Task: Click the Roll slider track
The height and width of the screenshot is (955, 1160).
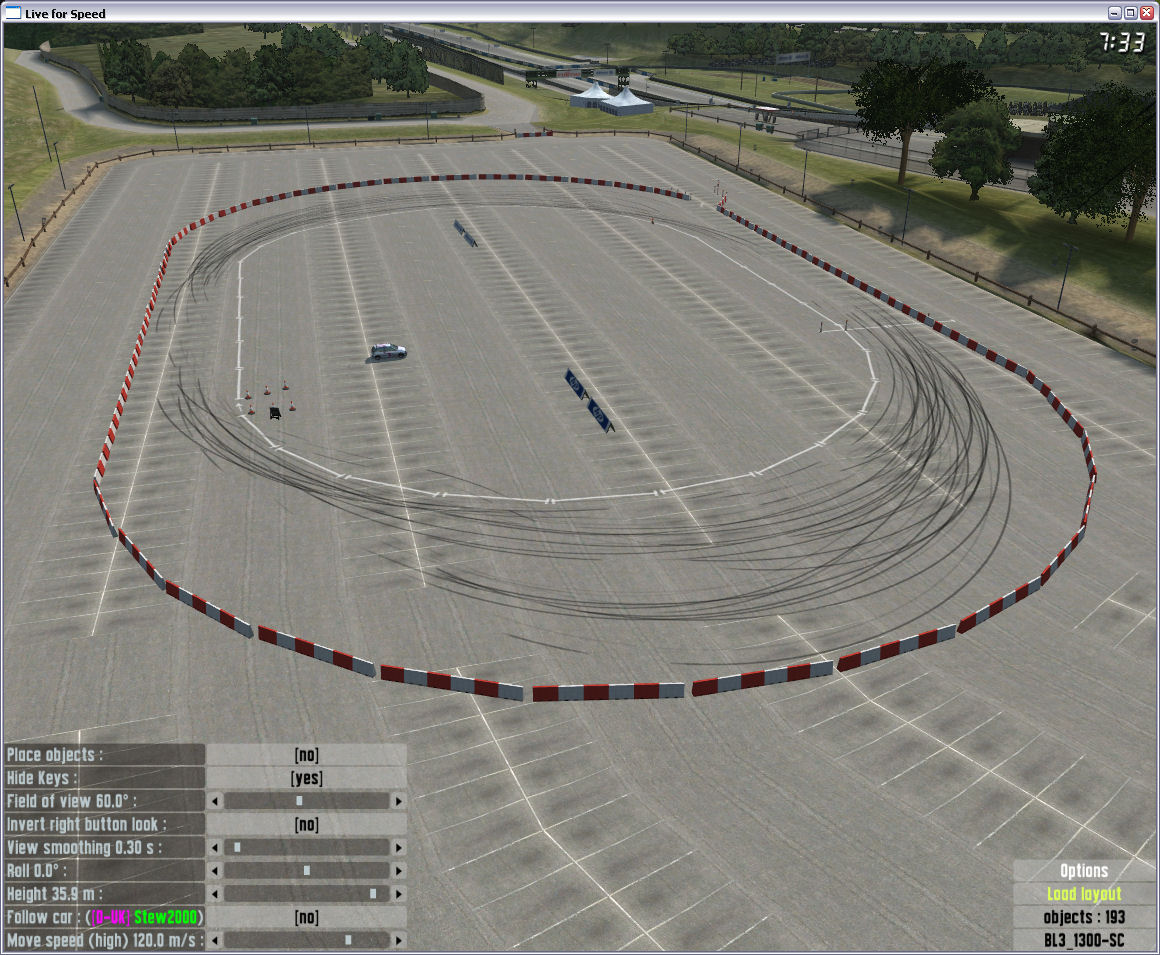Action: [307, 871]
